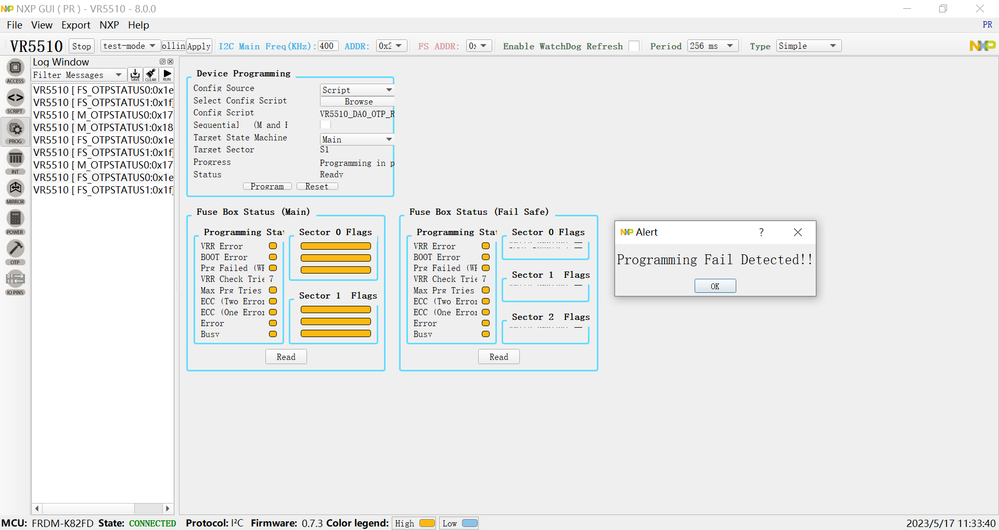Select the PROG programming sidebar icon
The image size is (999, 530).
(15, 131)
